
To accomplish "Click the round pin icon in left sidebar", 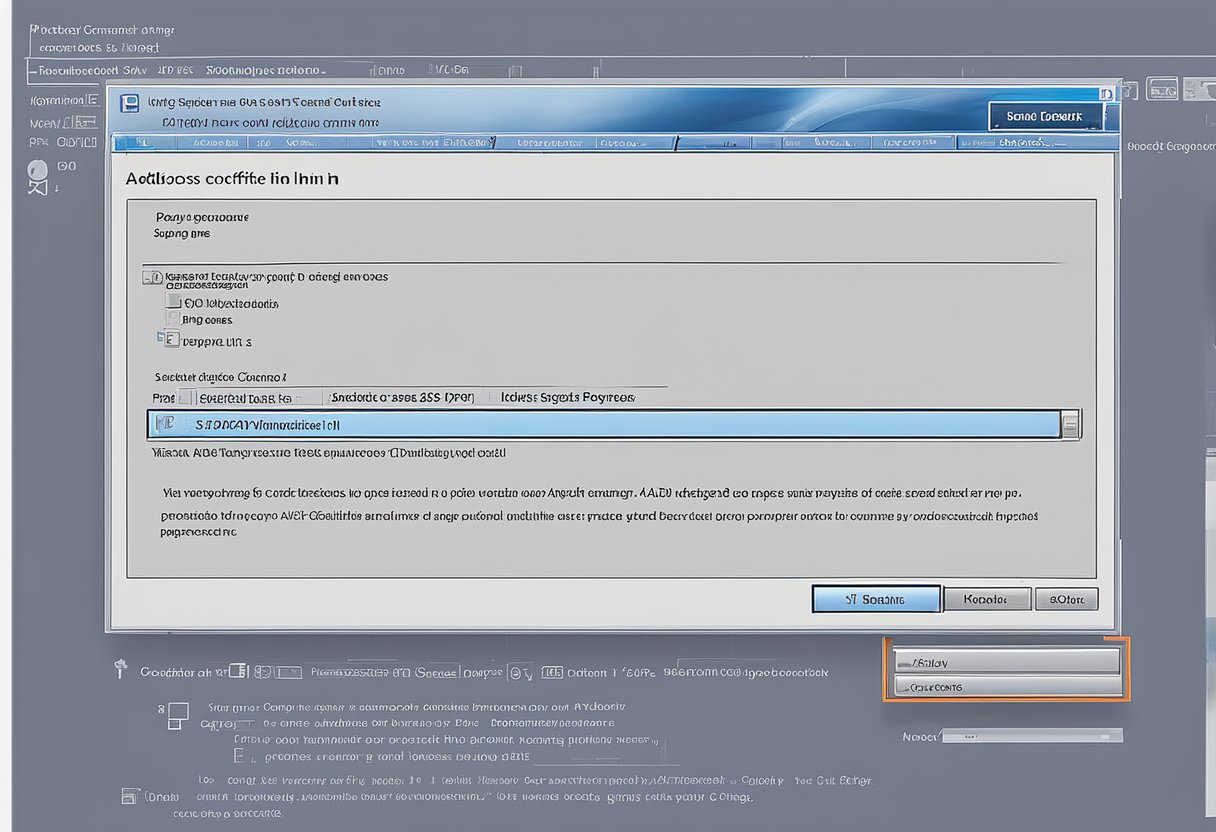I will click(38, 171).
